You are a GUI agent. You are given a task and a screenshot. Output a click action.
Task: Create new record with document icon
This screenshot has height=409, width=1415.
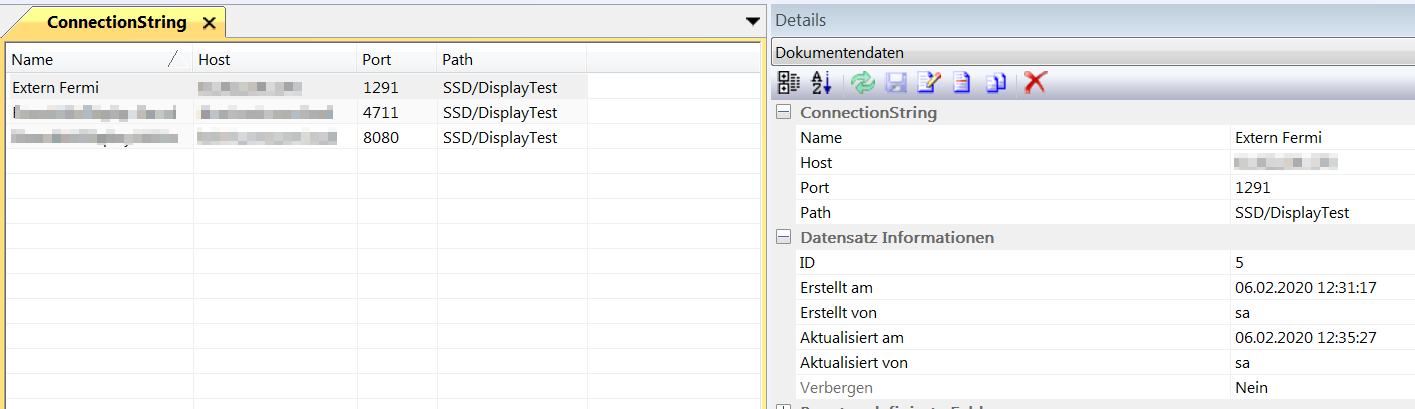point(961,83)
